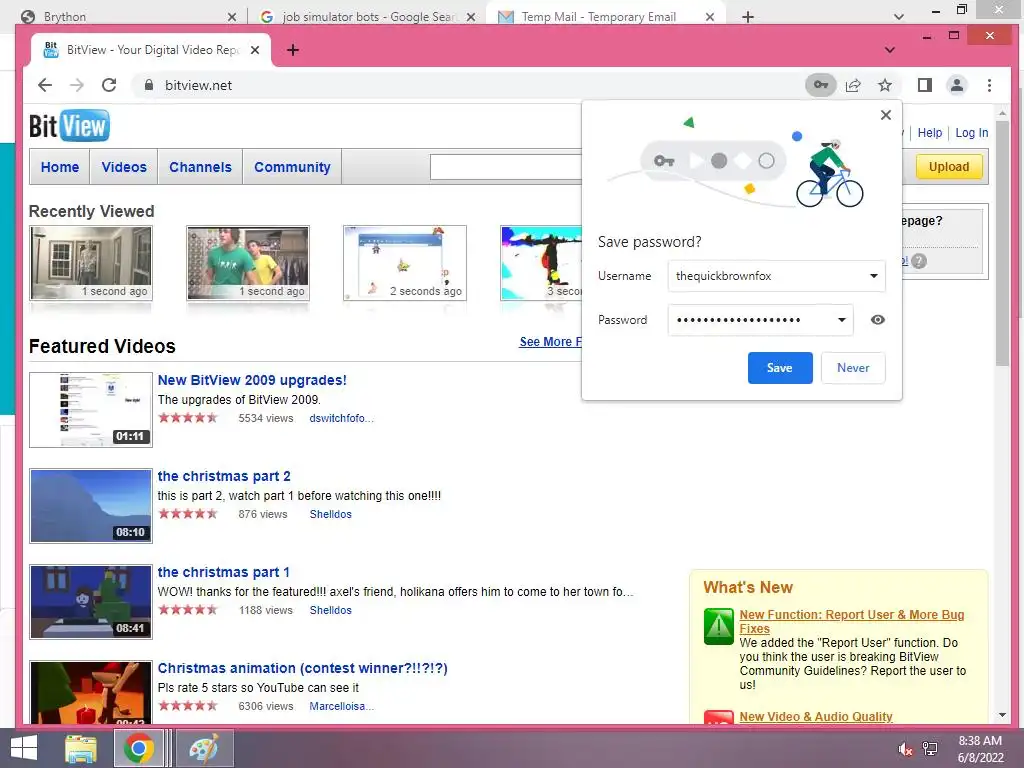Open Marcelloisa channel link
The height and width of the screenshot is (768, 1024).
(342, 706)
